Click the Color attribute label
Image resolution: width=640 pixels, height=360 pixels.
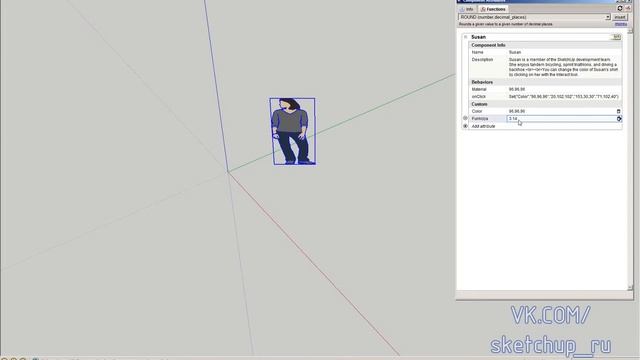coord(477,111)
